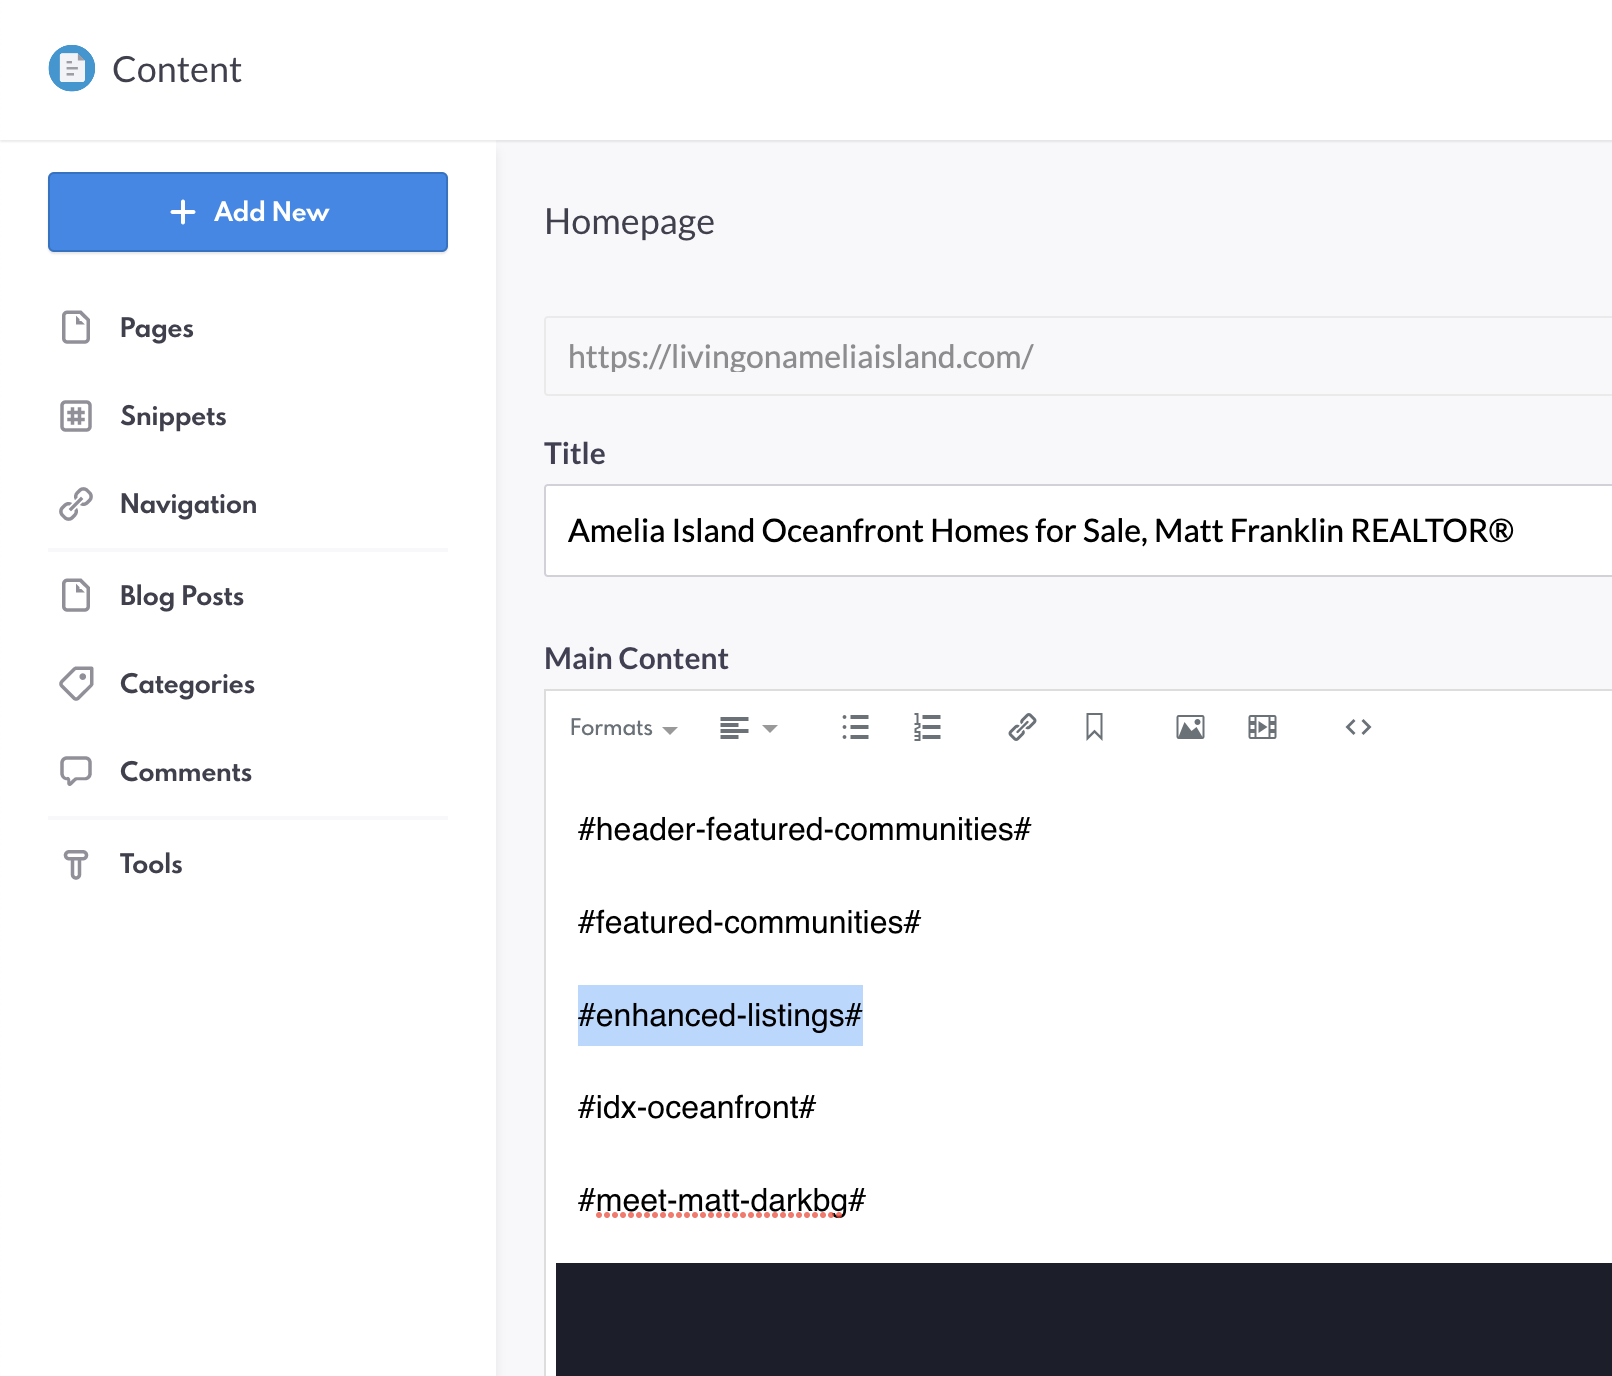This screenshot has height=1376, width=1612.
Task: Click the Snippets hash icon
Action: coord(76,415)
